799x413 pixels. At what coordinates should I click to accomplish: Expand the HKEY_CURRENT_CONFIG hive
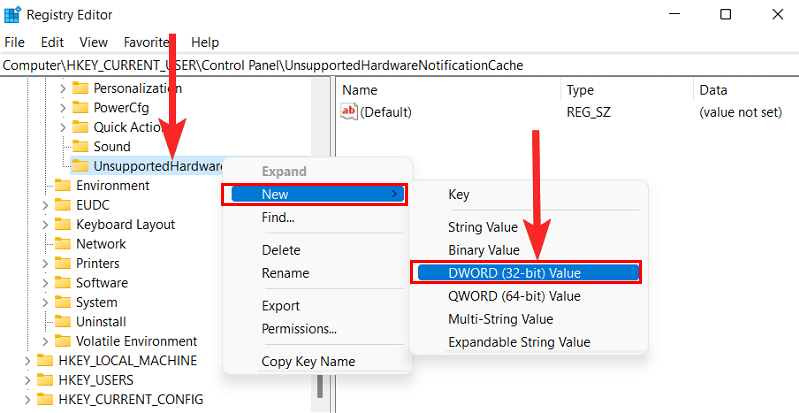(26, 400)
